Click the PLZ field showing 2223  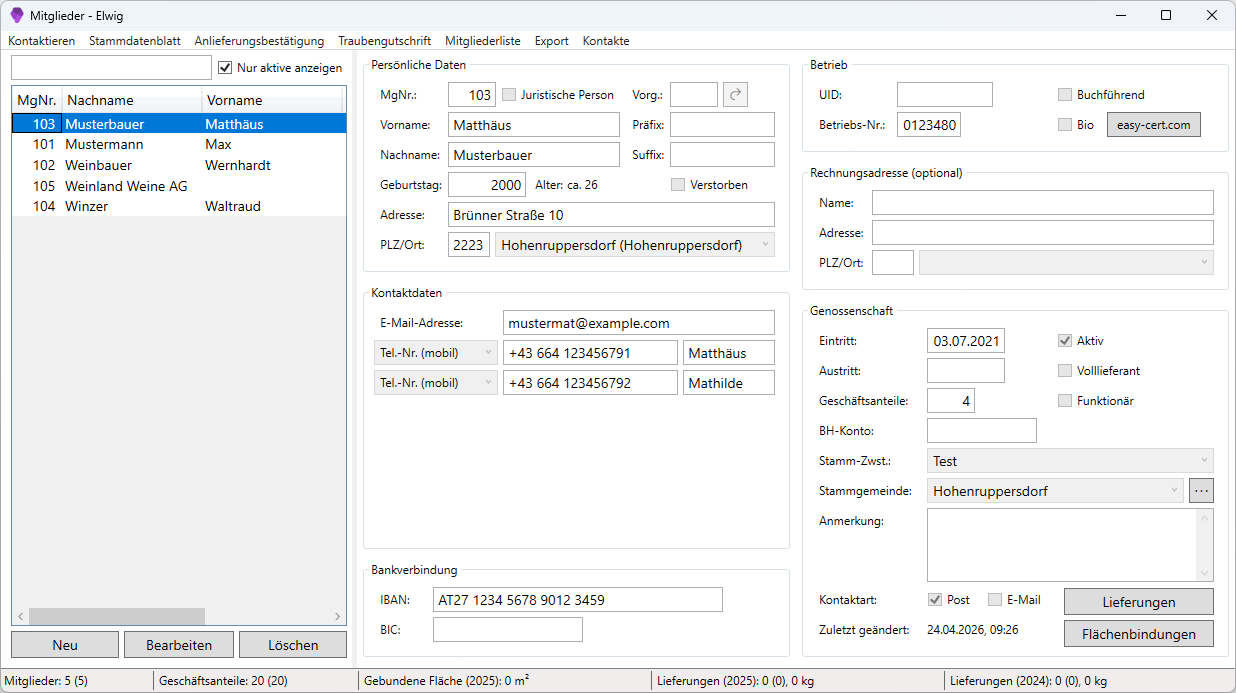[469, 245]
